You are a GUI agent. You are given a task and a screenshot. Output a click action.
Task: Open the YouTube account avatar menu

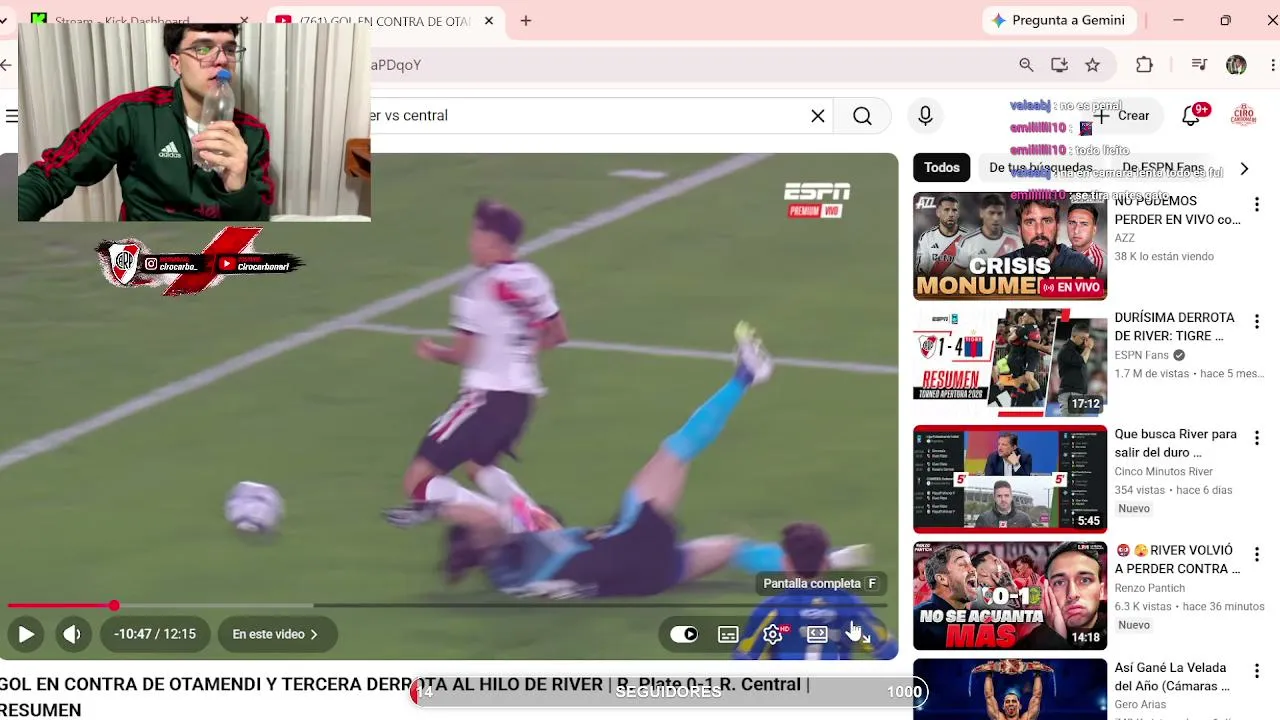[1243, 116]
